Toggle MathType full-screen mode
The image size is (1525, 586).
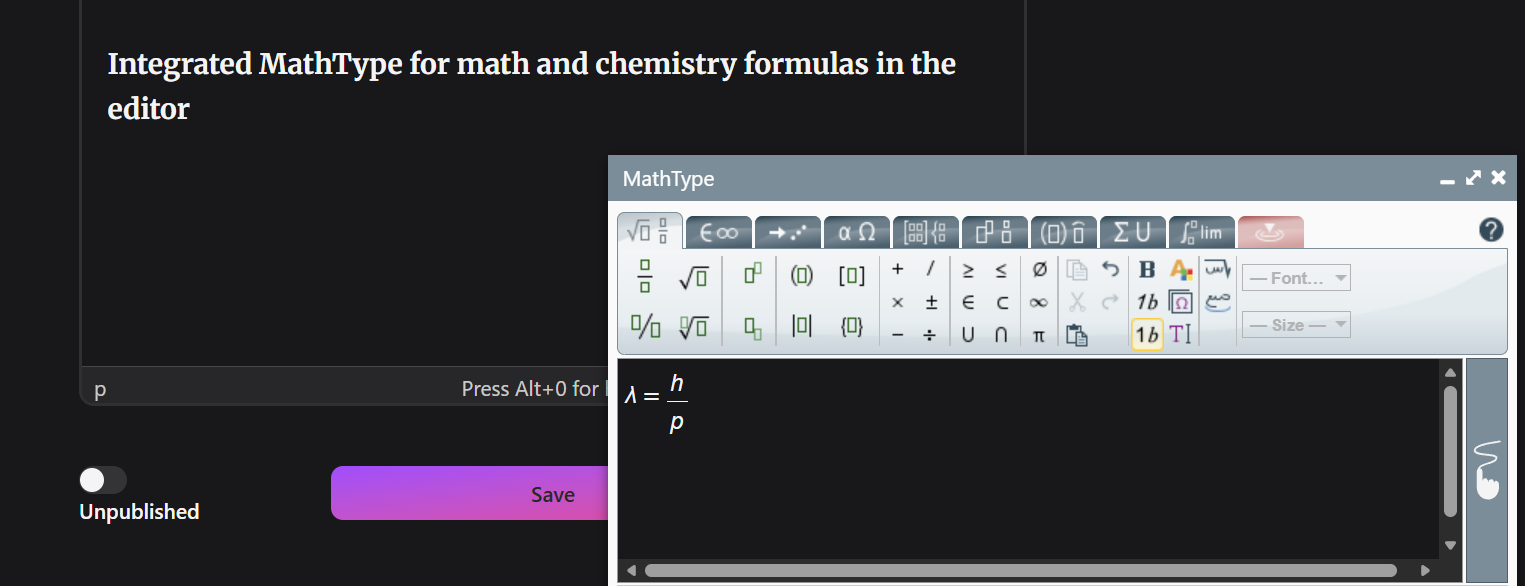click(1473, 178)
